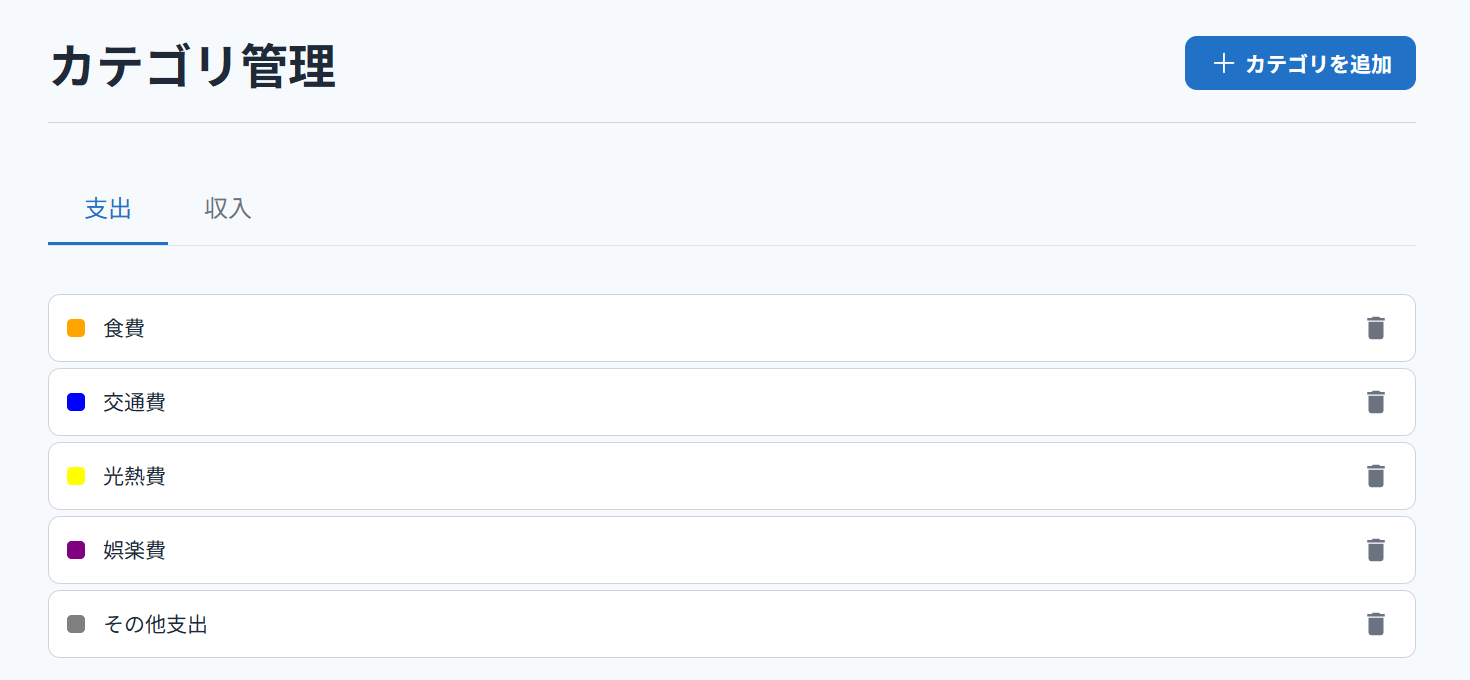Select the 食費 category name
This screenshot has width=1470, height=680.
pyautogui.click(x=124, y=328)
